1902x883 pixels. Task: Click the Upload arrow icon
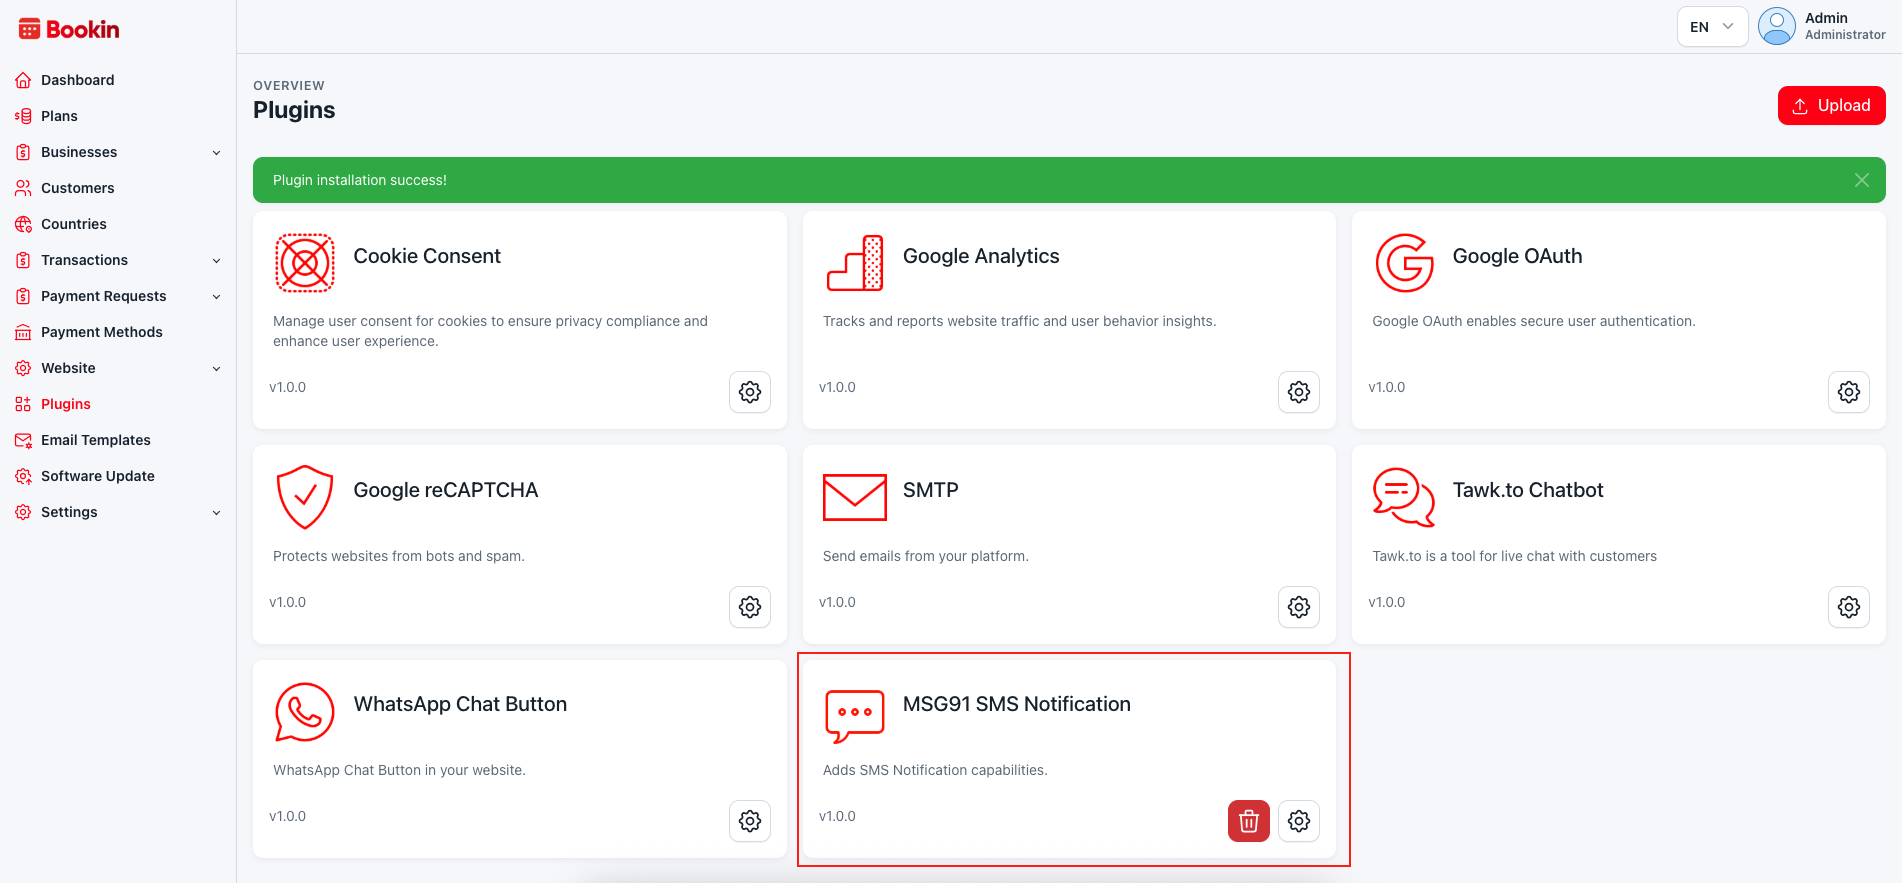(1800, 106)
